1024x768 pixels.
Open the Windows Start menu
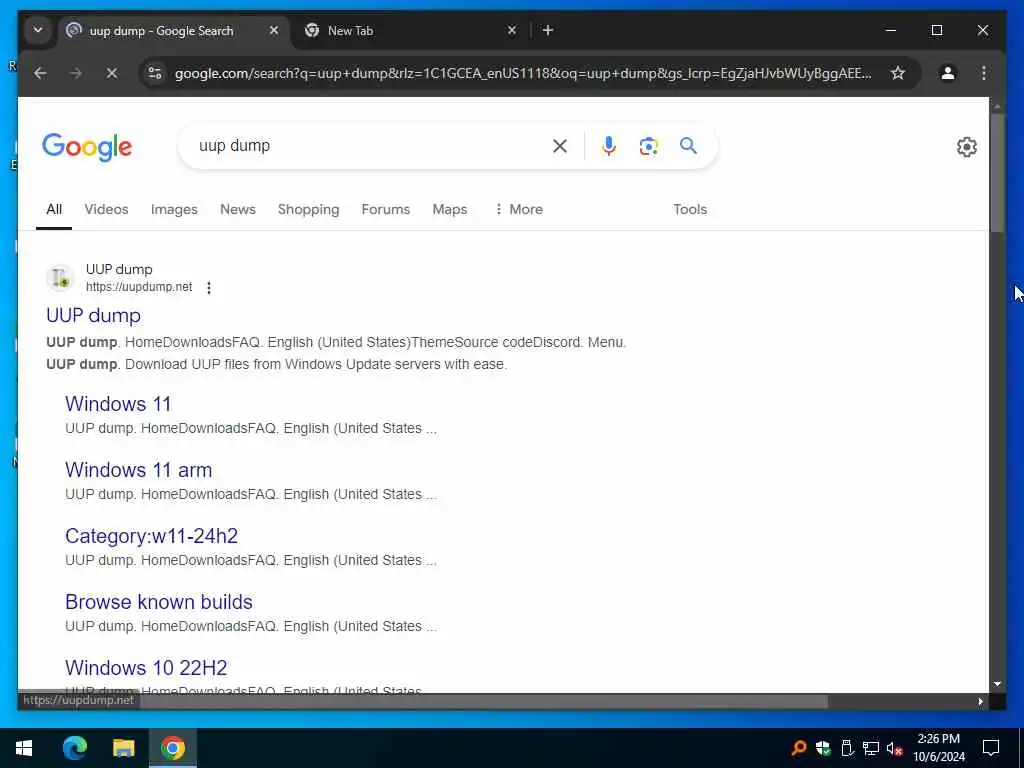pos(24,748)
